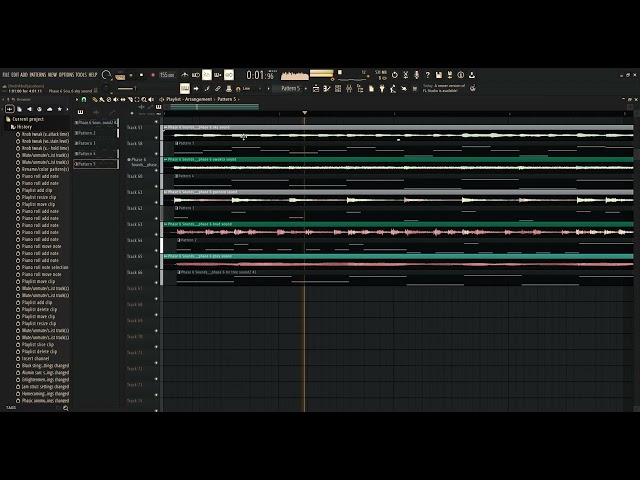The image size is (640, 480).
Task: Open the undo history clock icon
Action: pos(395,75)
